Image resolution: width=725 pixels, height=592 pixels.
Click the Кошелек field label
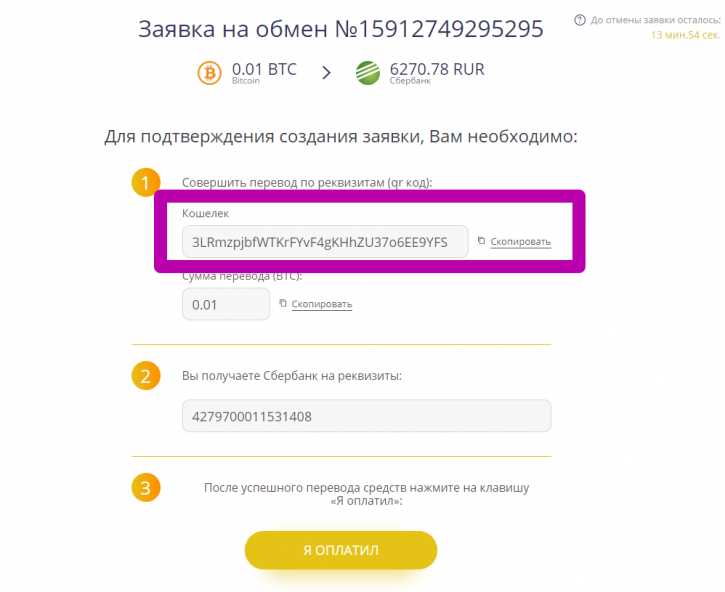coord(205,213)
